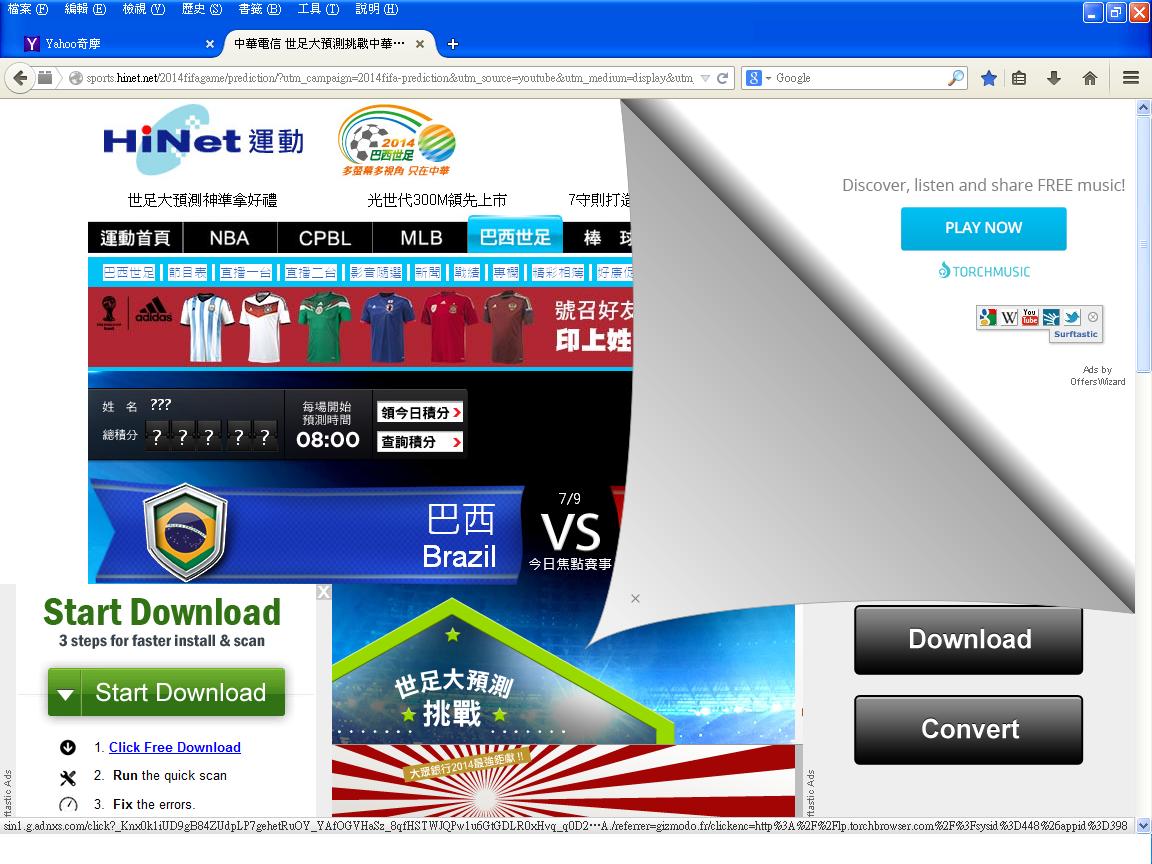Close the 中華電信 世足大預測 tab
The width and height of the screenshot is (1152, 864).
pos(420,44)
